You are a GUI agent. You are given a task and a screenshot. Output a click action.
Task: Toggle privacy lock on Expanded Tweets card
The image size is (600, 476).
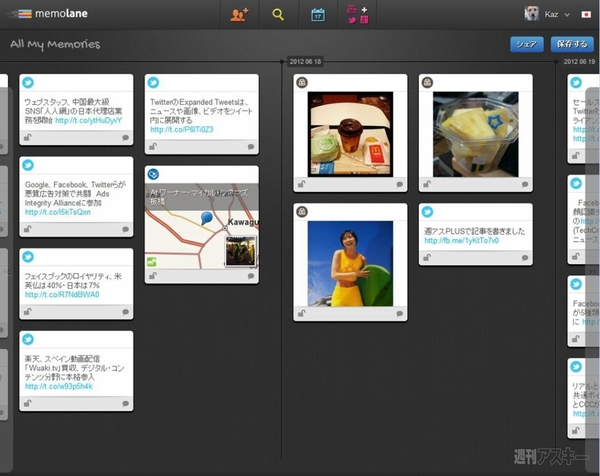click(x=153, y=147)
